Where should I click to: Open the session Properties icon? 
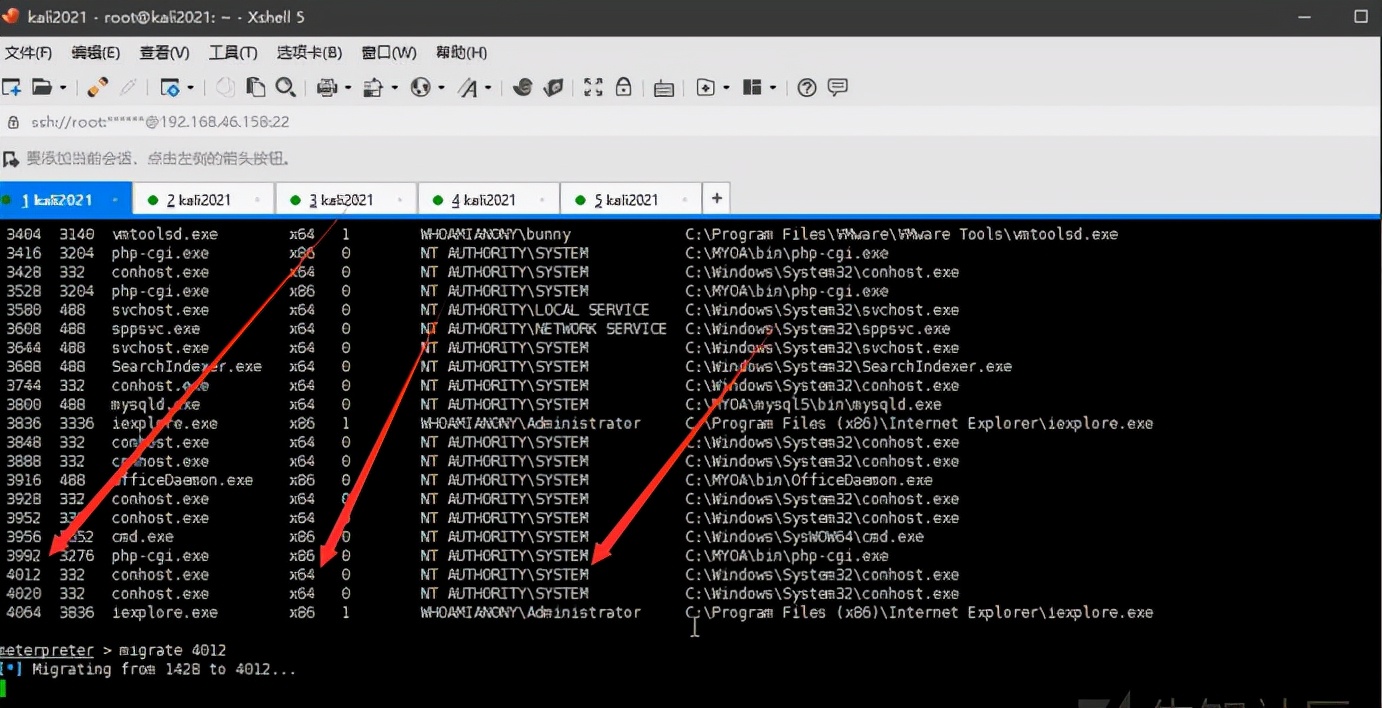170,88
